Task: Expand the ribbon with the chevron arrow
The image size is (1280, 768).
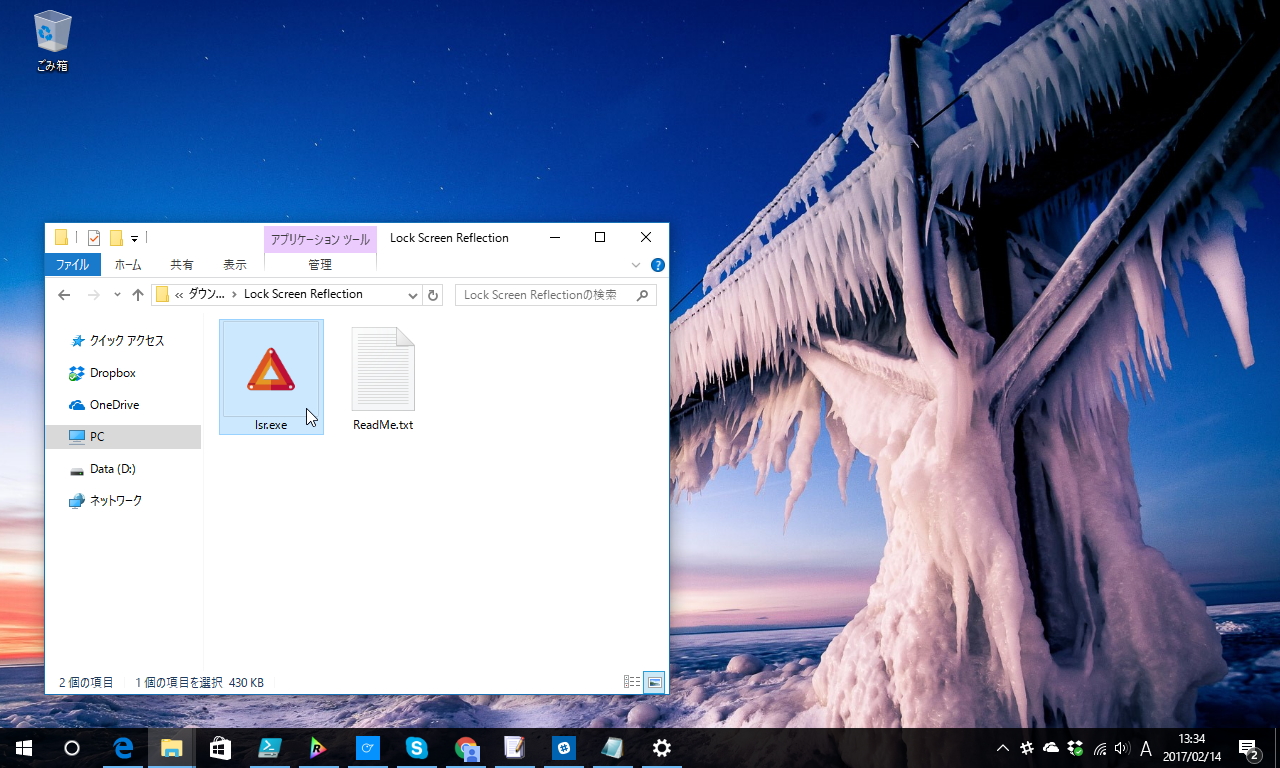Action: pyautogui.click(x=636, y=265)
